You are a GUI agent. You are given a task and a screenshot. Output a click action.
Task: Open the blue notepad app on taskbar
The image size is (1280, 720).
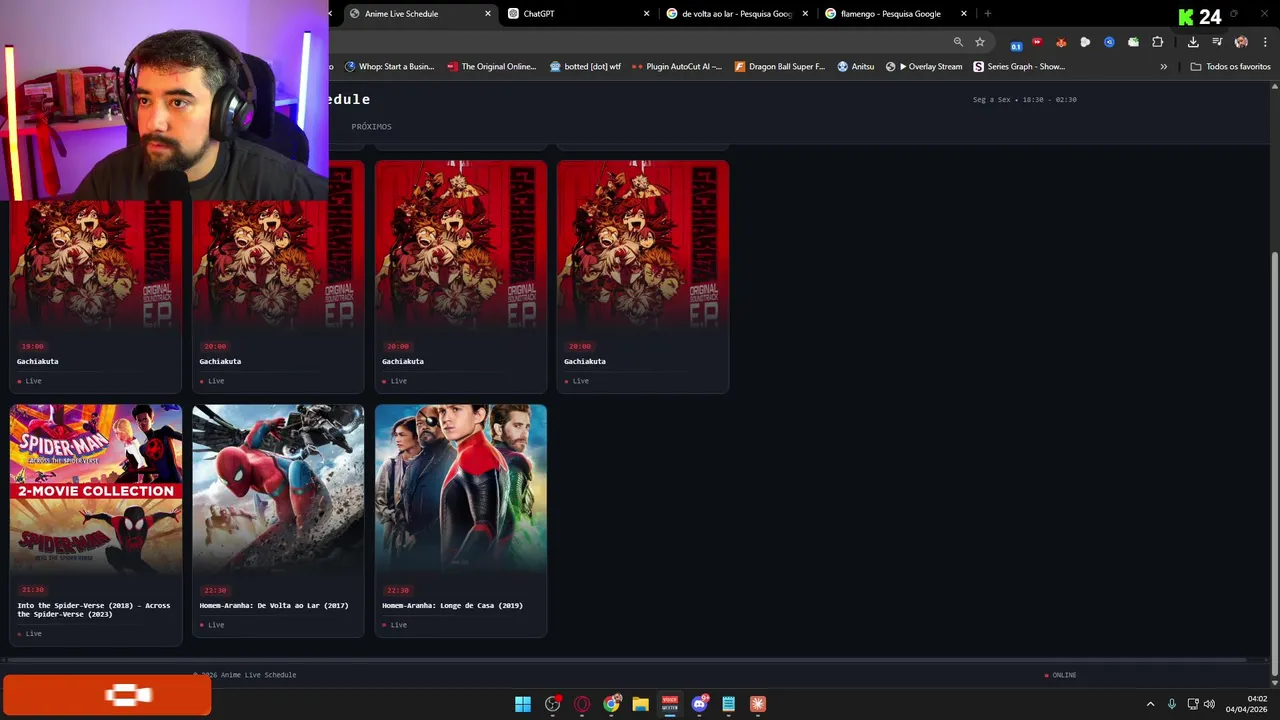[x=728, y=704]
